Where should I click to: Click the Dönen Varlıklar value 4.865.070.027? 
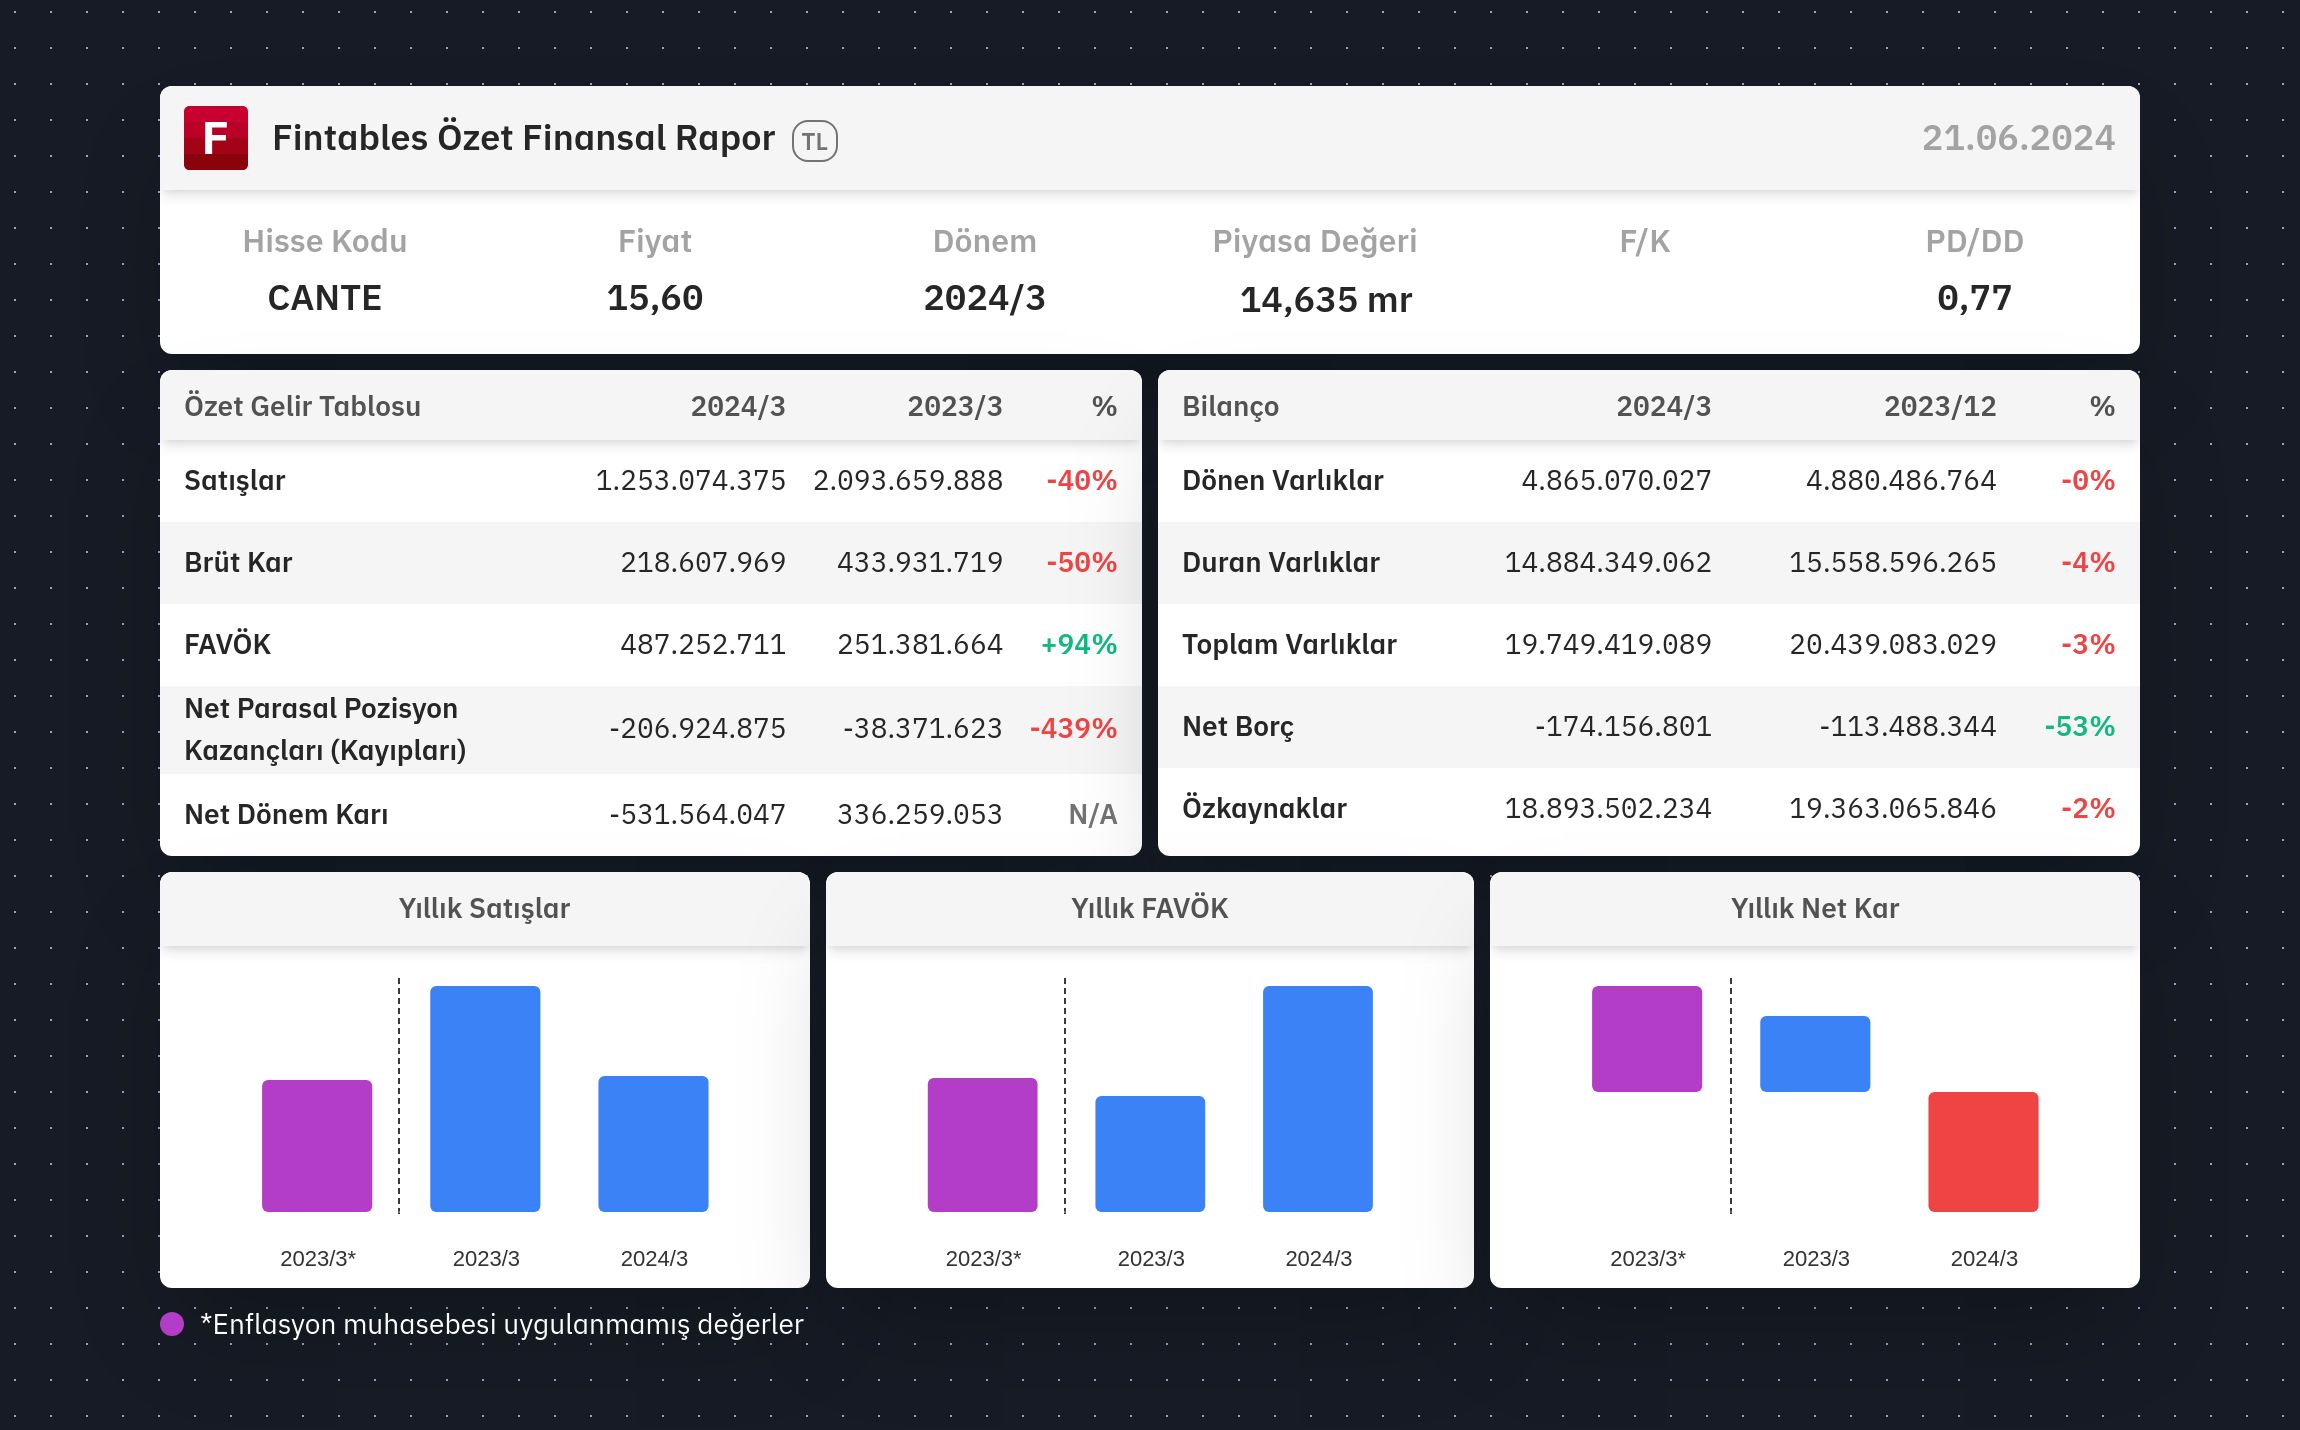pyautogui.click(x=1616, y=480)
